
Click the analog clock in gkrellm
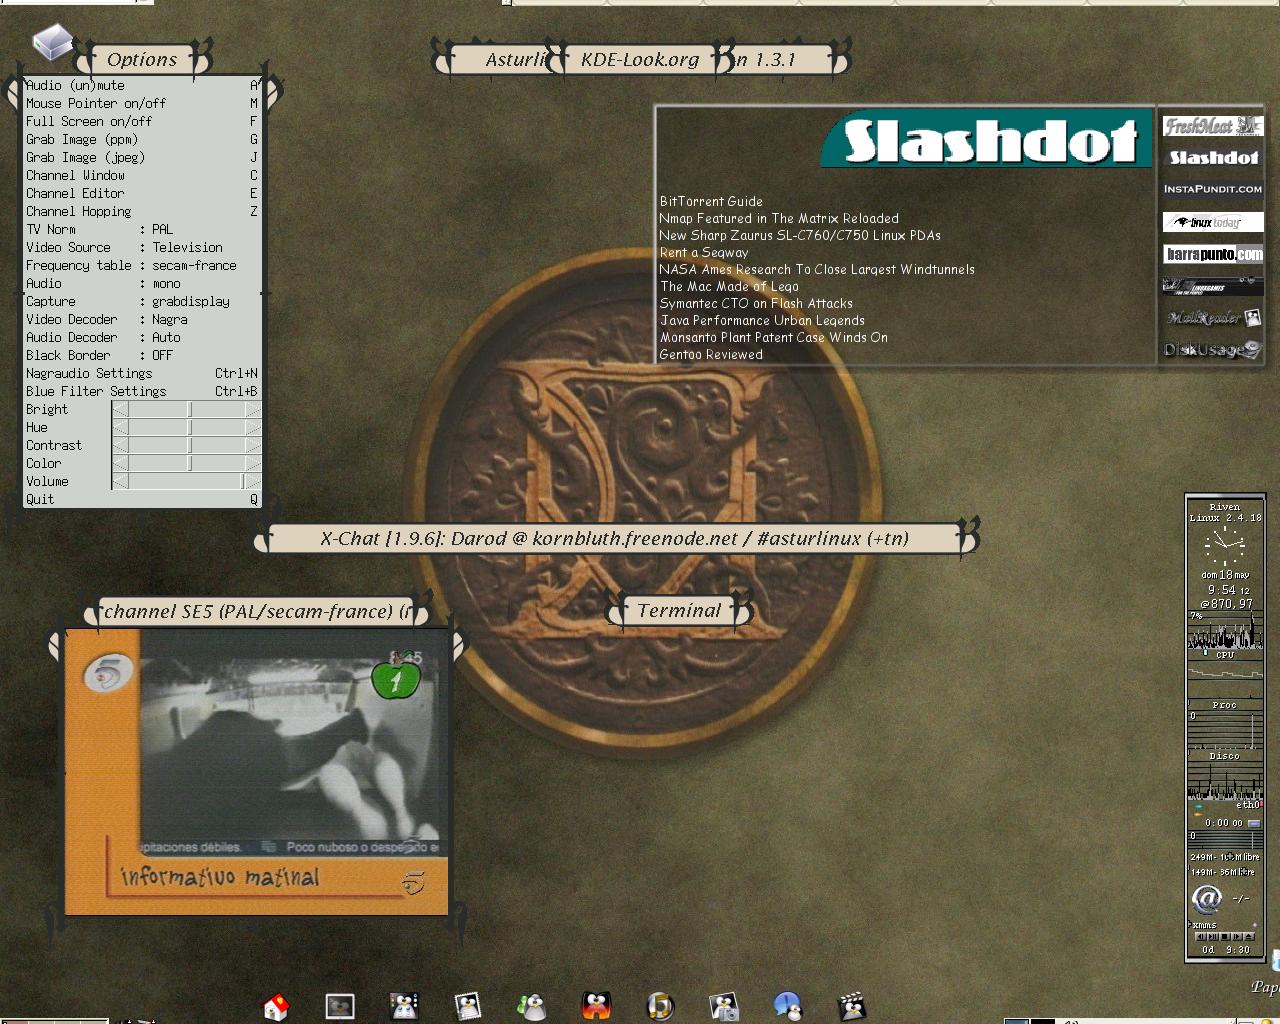point(1224,547)
